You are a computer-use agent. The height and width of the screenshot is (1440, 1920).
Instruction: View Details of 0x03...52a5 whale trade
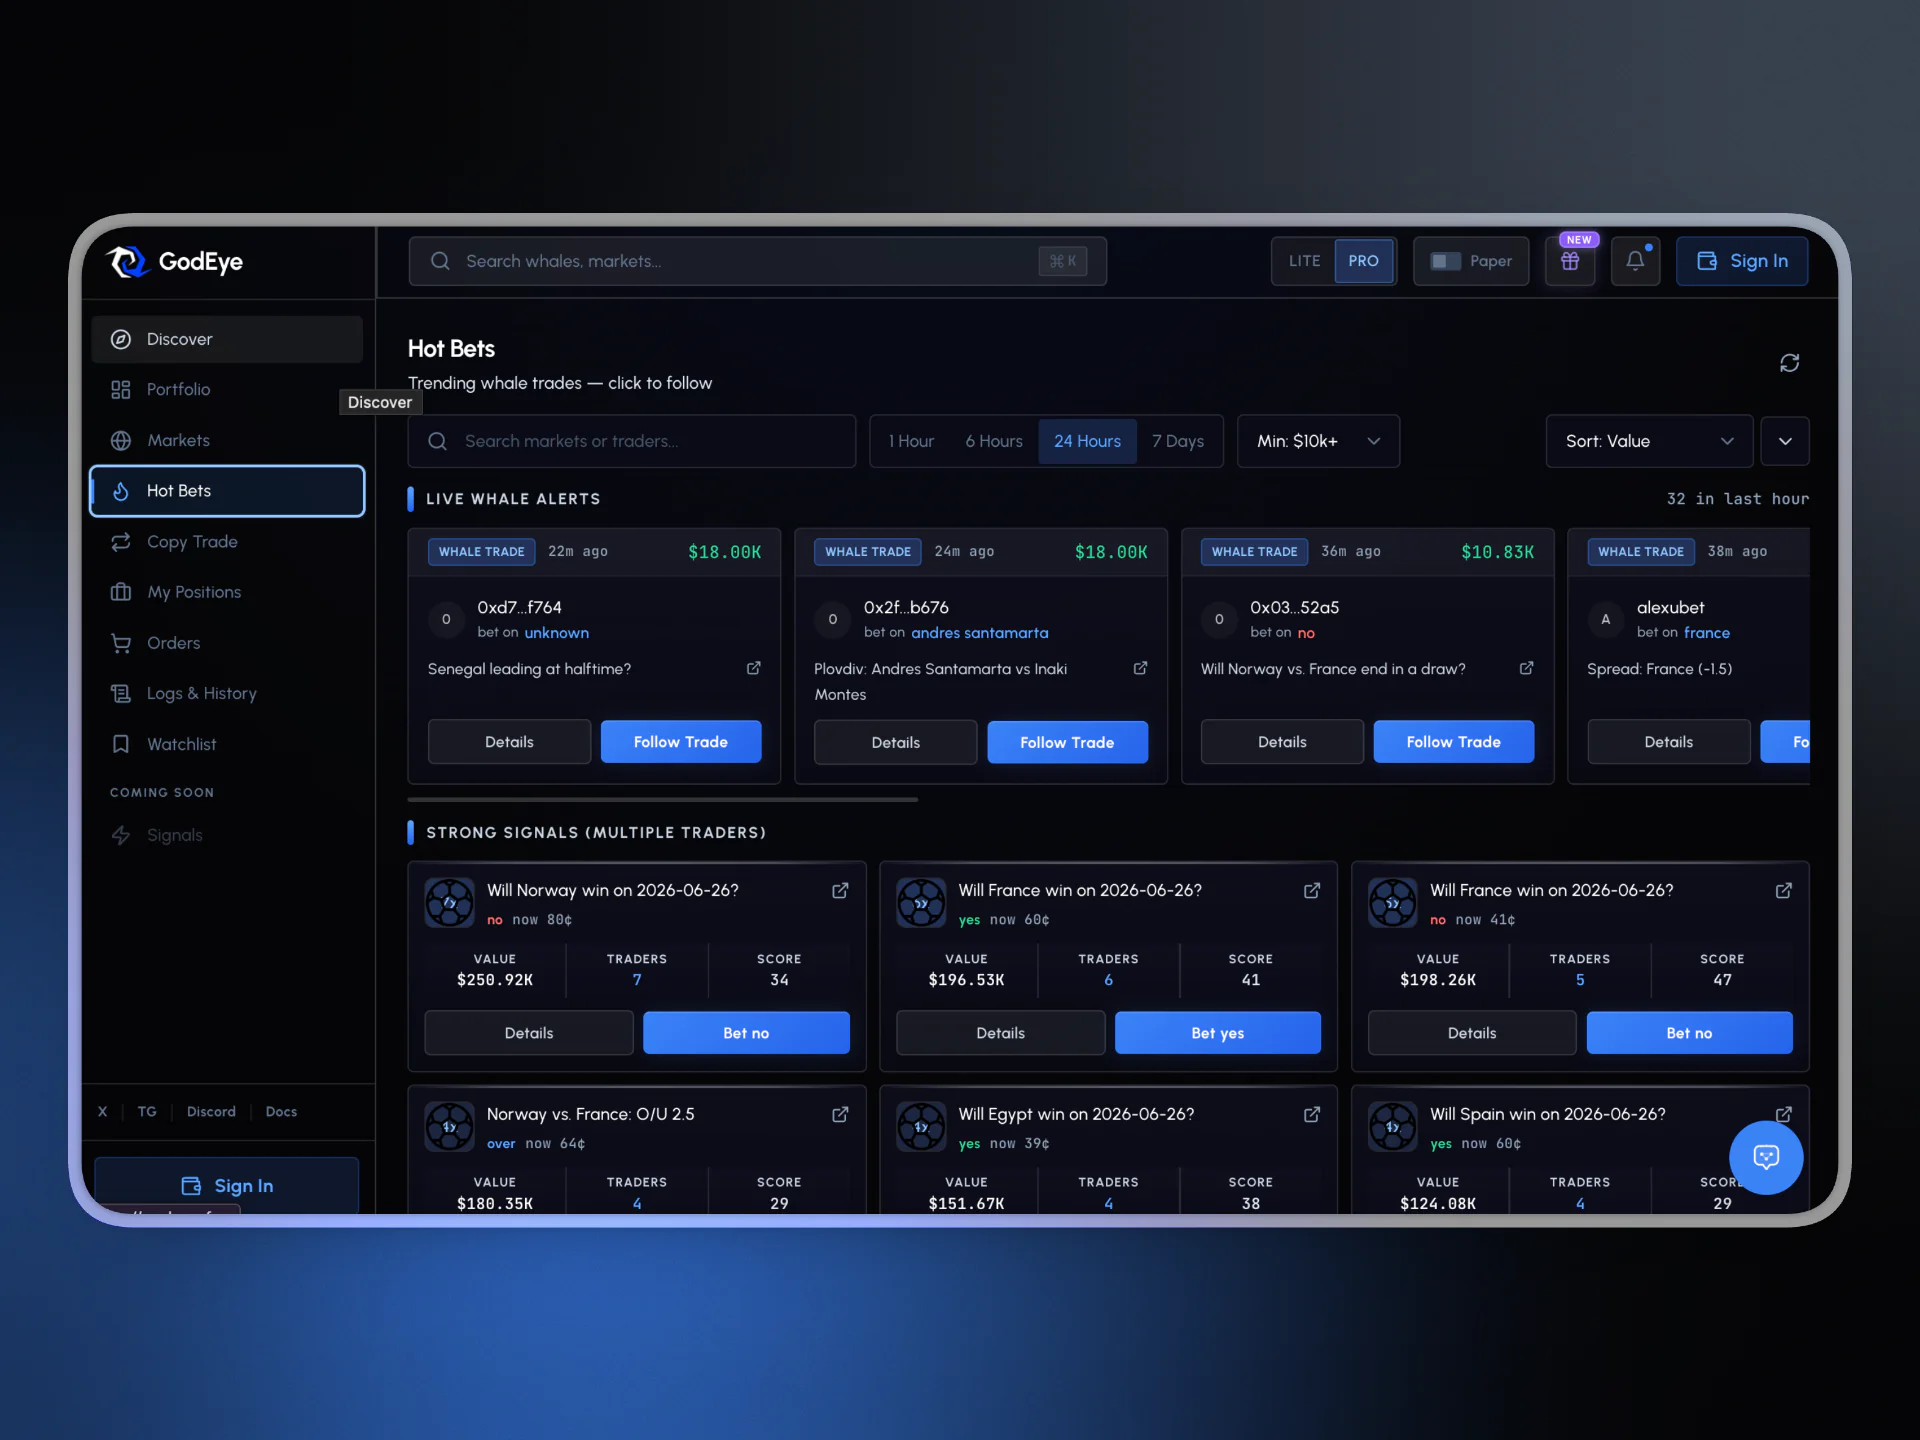coord(1282,741)
